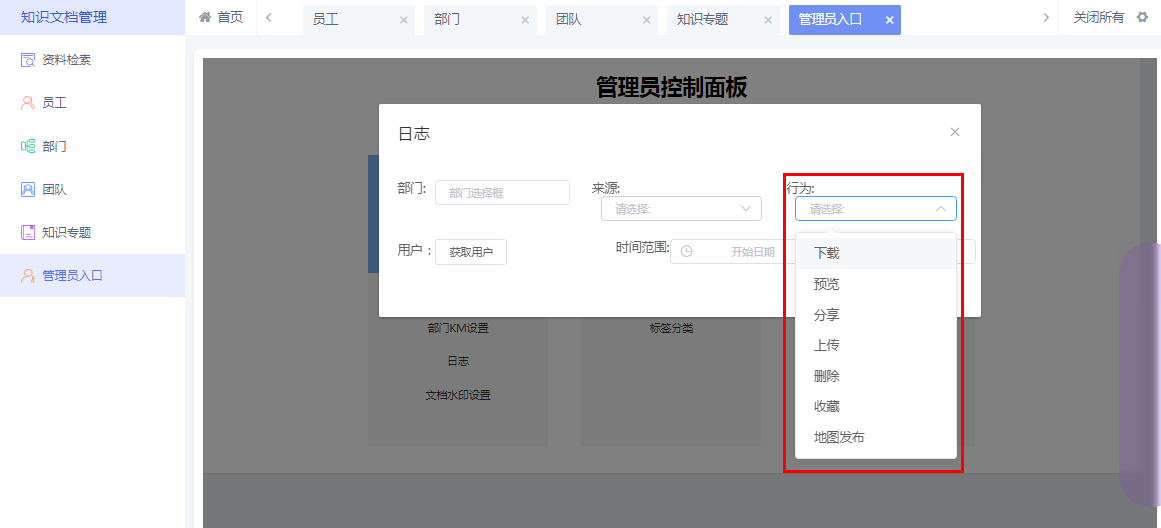Click the settings gear icon at top right
Image resolution: width=1161 pixels, height=528 pixels.
pyautogui.click(x=1142, y=17)
